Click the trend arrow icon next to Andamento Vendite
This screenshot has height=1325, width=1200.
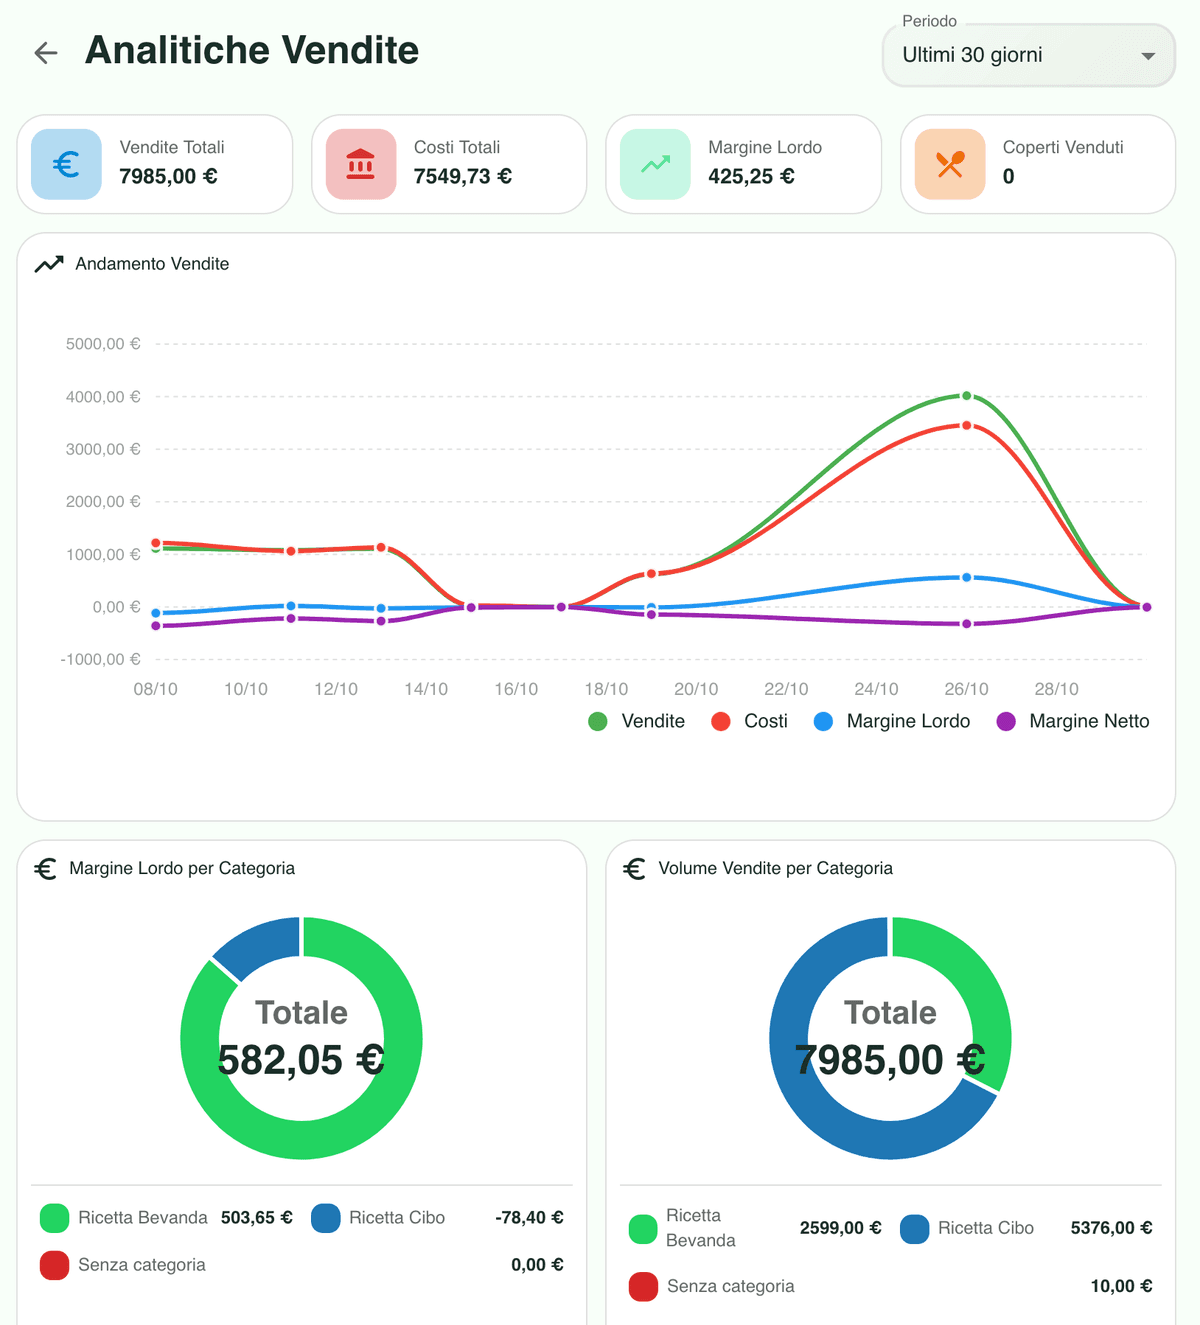pos(49,264)
